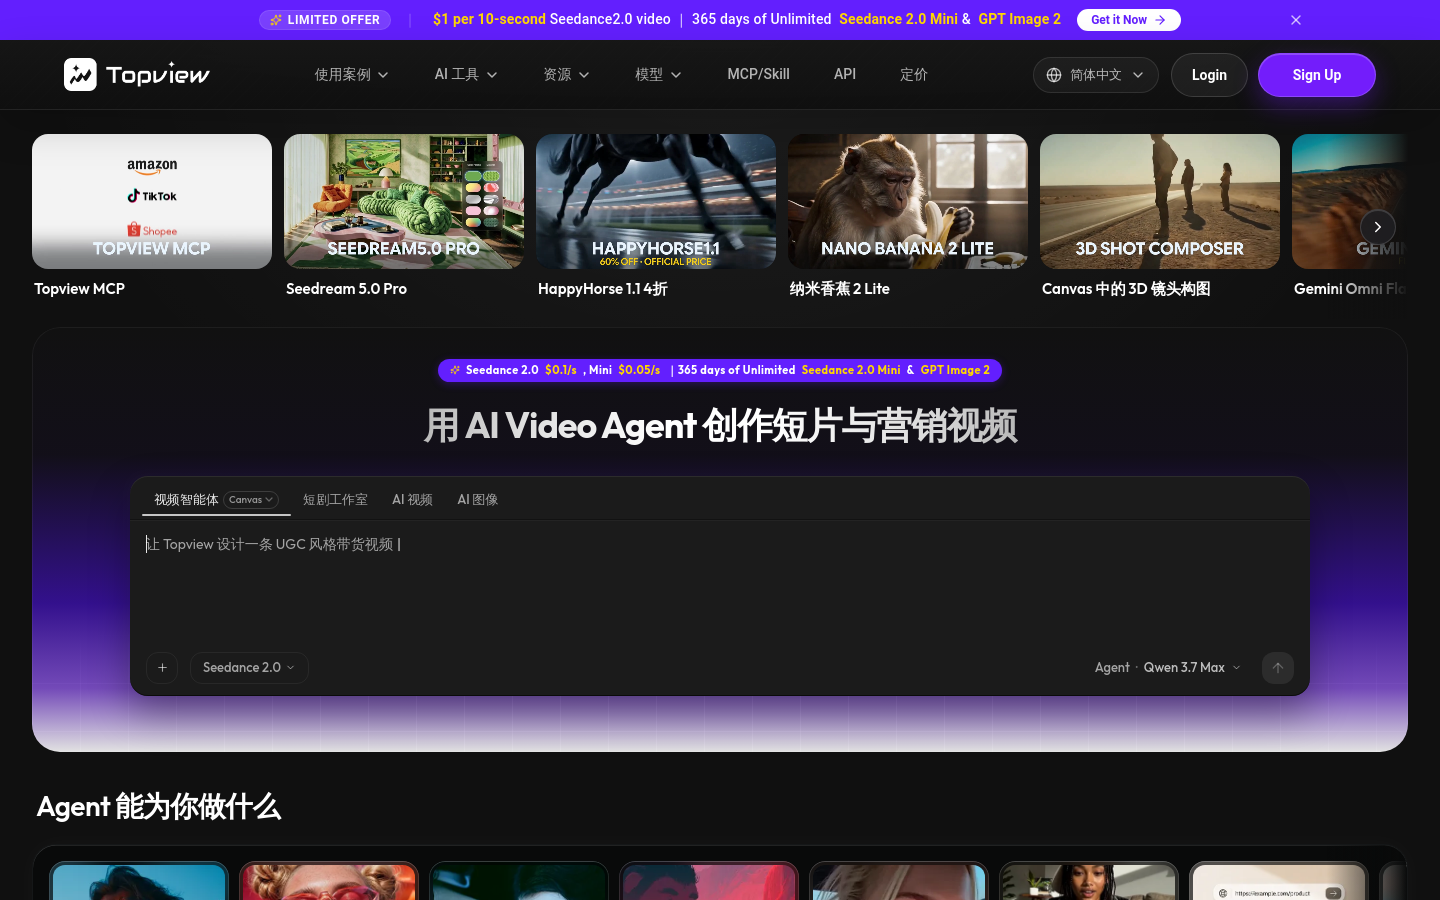Switch to the 短剧工作室 tab
This screenshot has height=900, width=1440.
[x=335, y=500]
